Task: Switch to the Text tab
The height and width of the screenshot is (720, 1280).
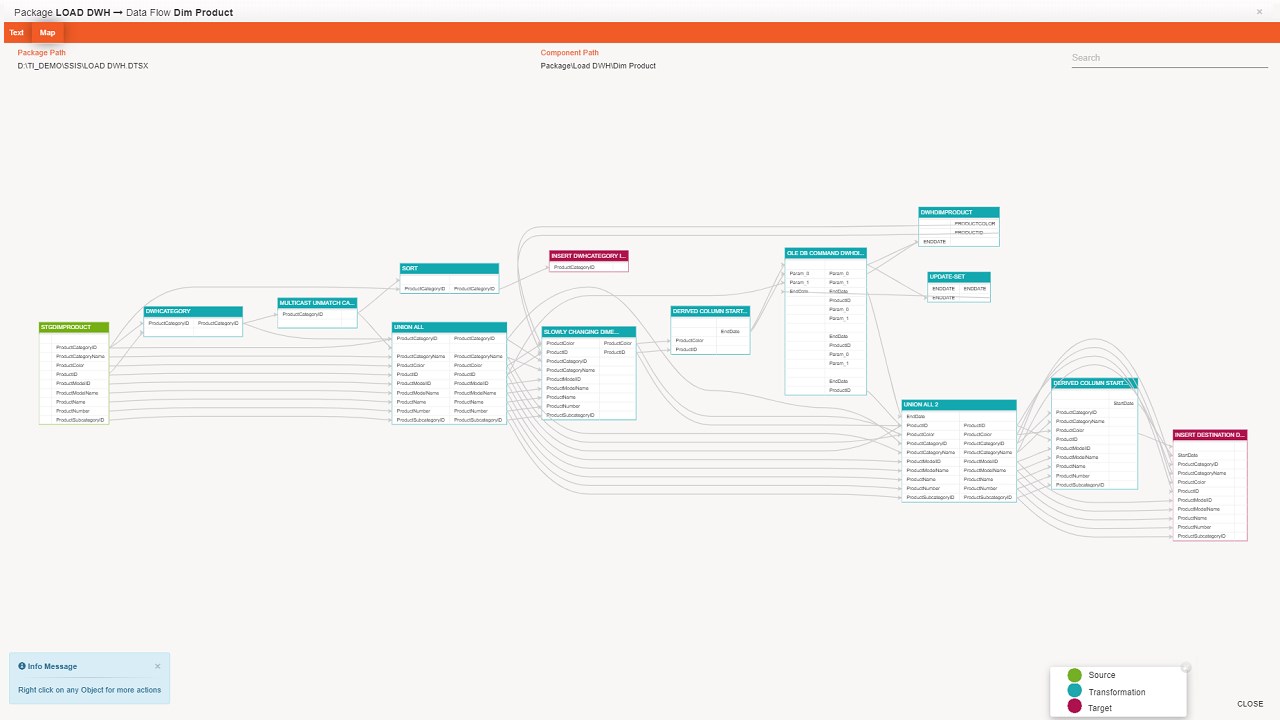Action: click(16, 33)
